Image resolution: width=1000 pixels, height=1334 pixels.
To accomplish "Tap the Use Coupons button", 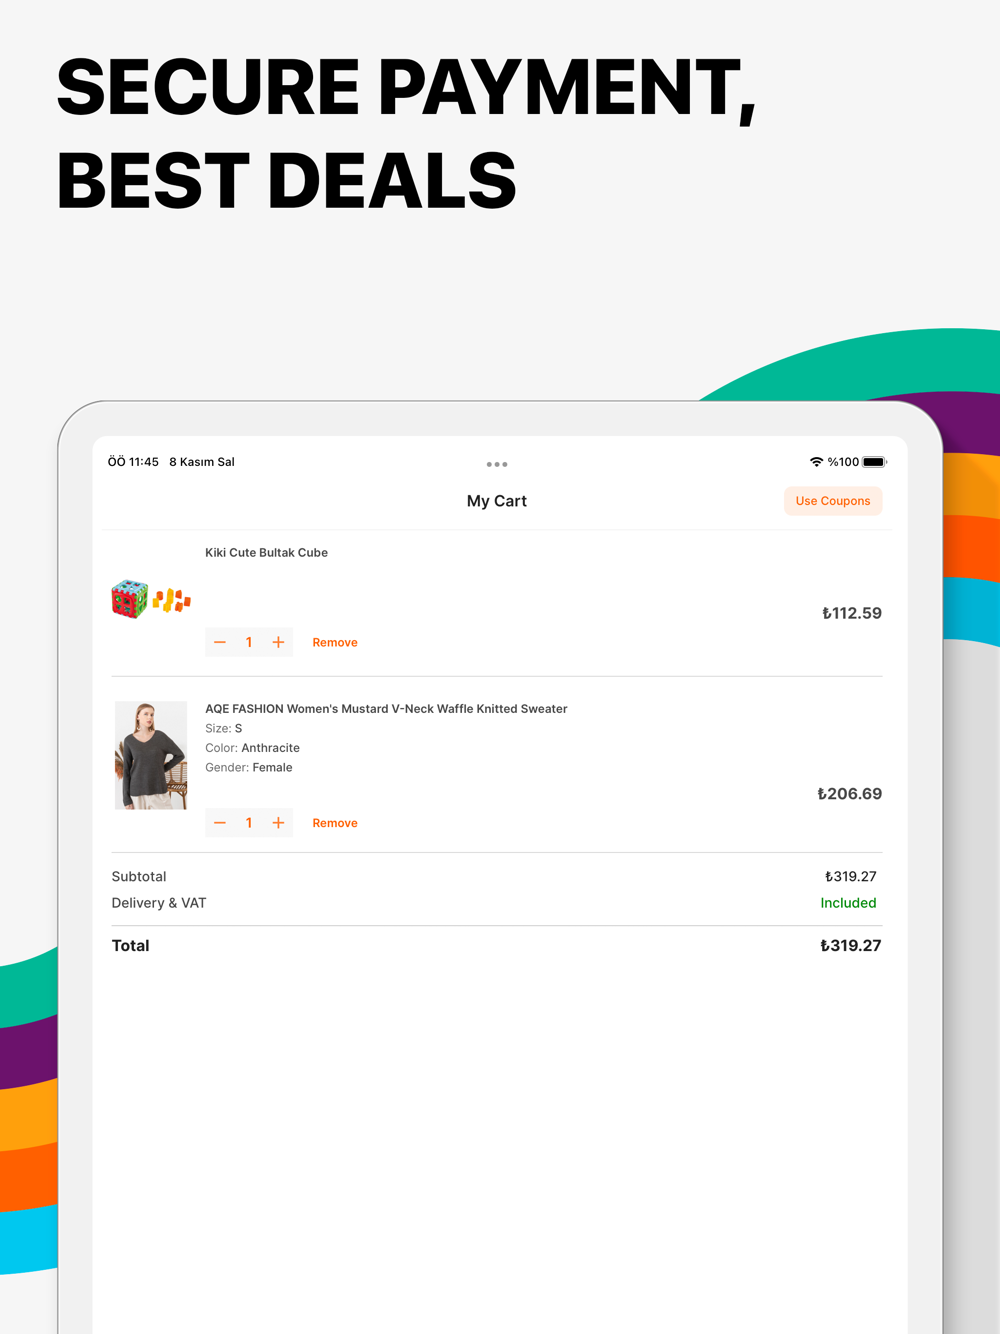I will (833, 501).
